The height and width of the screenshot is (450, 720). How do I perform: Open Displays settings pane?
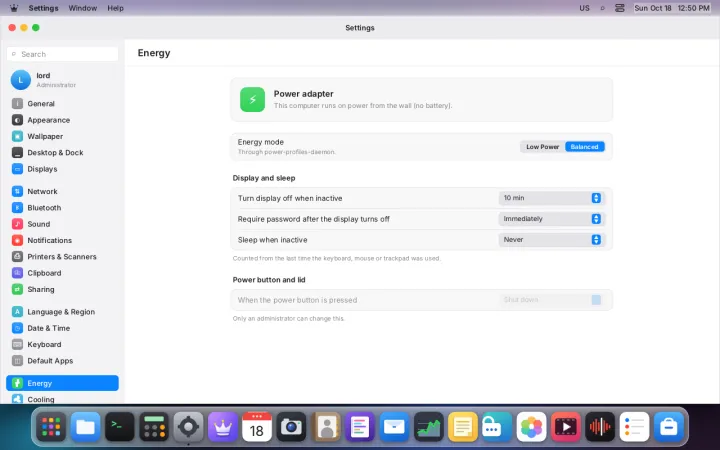pyautogui.click(x=62, y=169)
